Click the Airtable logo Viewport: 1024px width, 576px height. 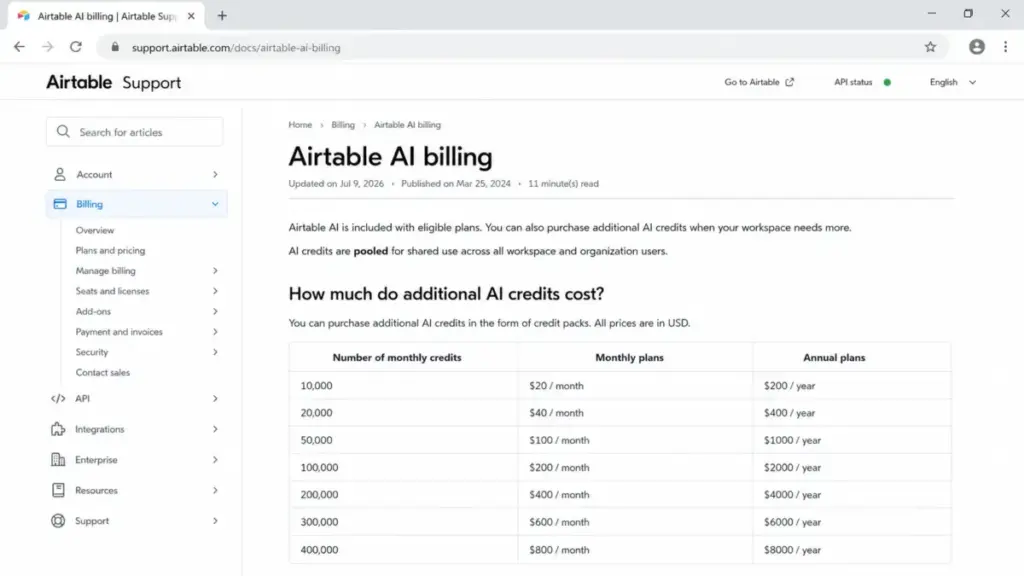pos(79,82)
